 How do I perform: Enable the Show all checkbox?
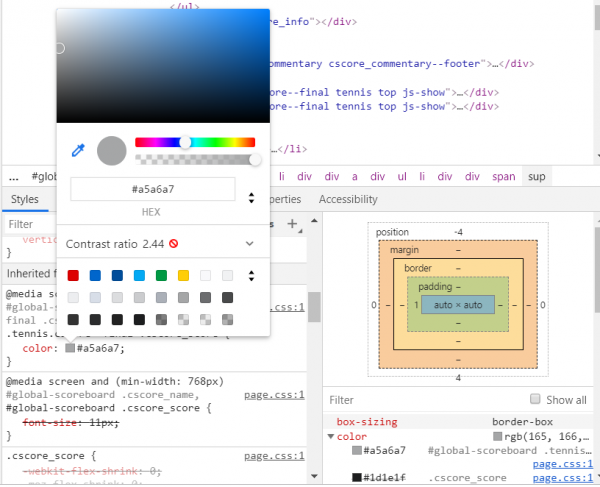(535, 399)
